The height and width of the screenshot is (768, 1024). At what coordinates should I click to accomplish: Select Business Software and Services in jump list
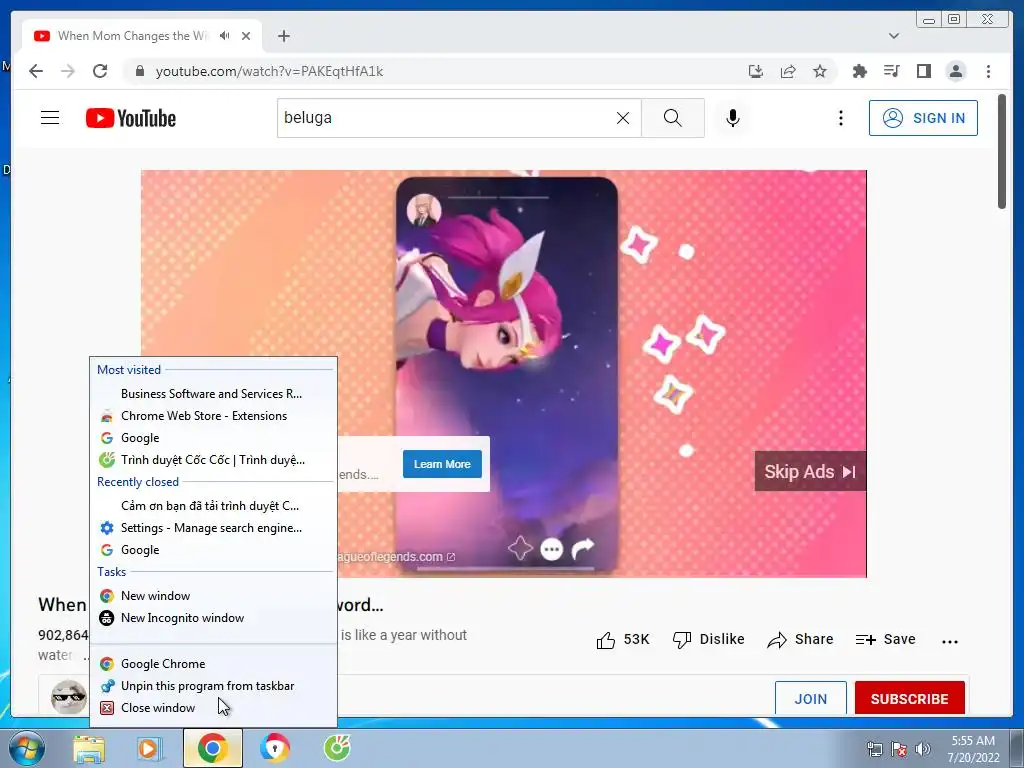(x=214, y=394)
